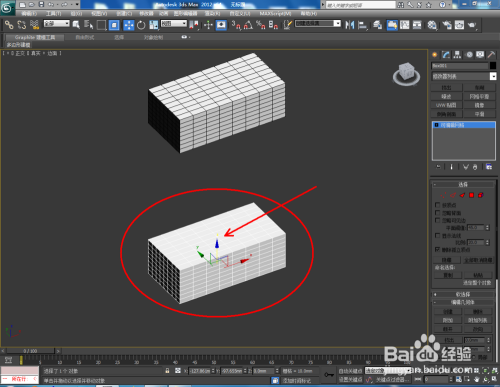Pick the Rectangular Selection Region tool
The height and width of the screenshot is (387, 500).
(x=101, y=25)
